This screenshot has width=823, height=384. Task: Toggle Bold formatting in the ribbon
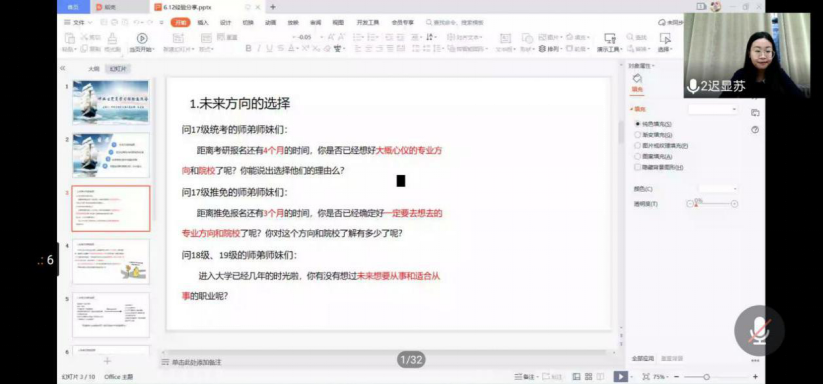249,49
